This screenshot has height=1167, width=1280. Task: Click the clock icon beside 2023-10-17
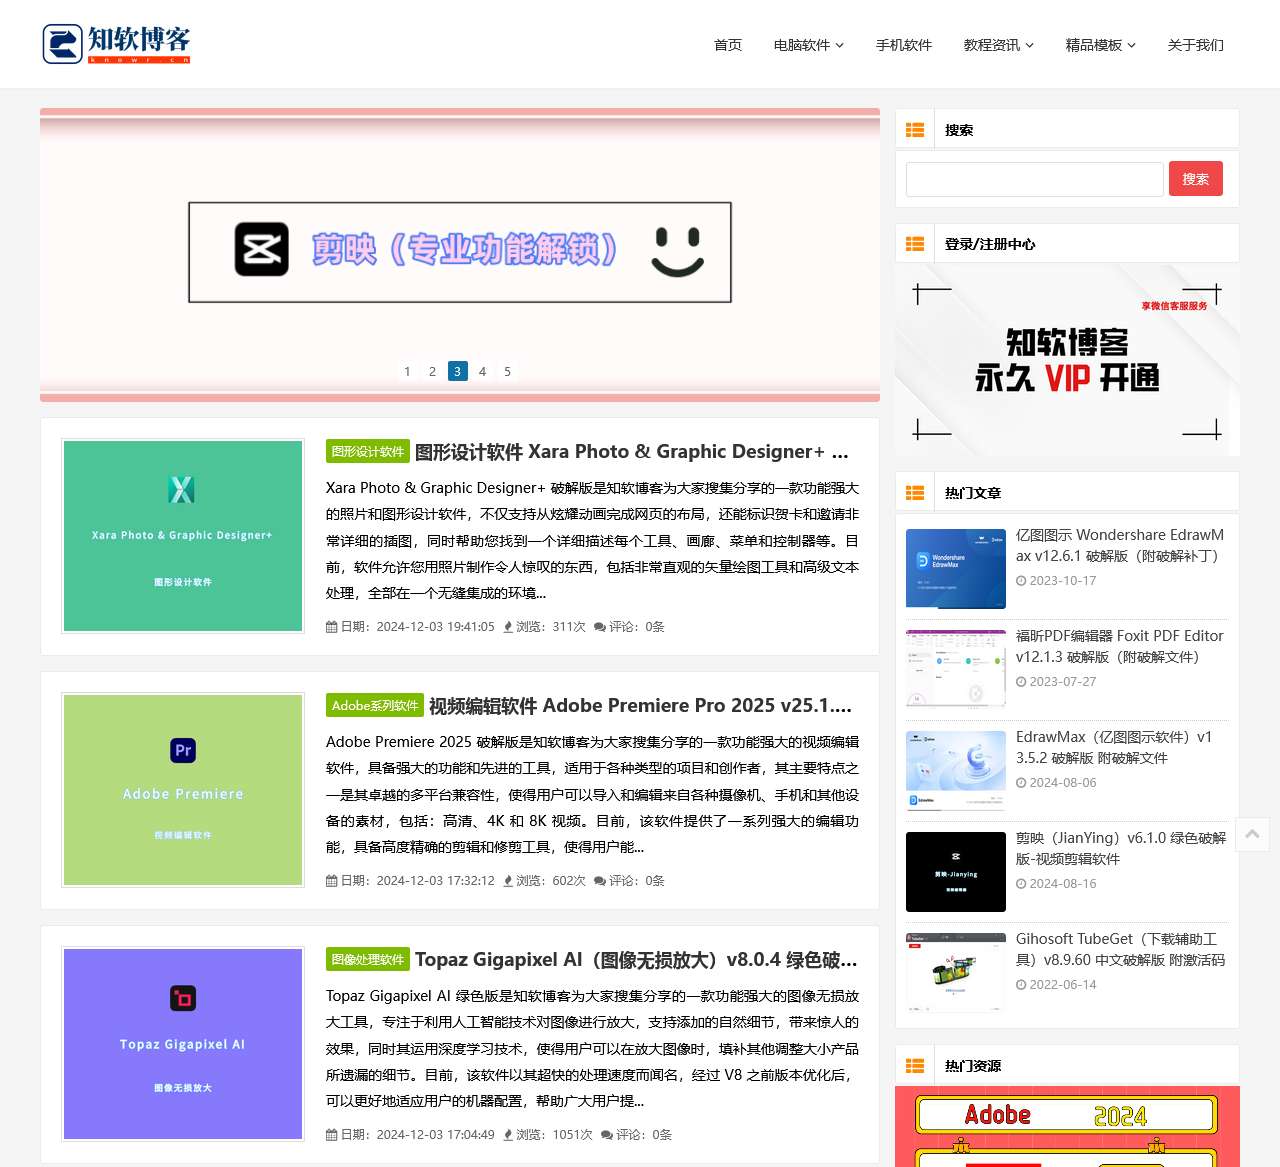1021,581
